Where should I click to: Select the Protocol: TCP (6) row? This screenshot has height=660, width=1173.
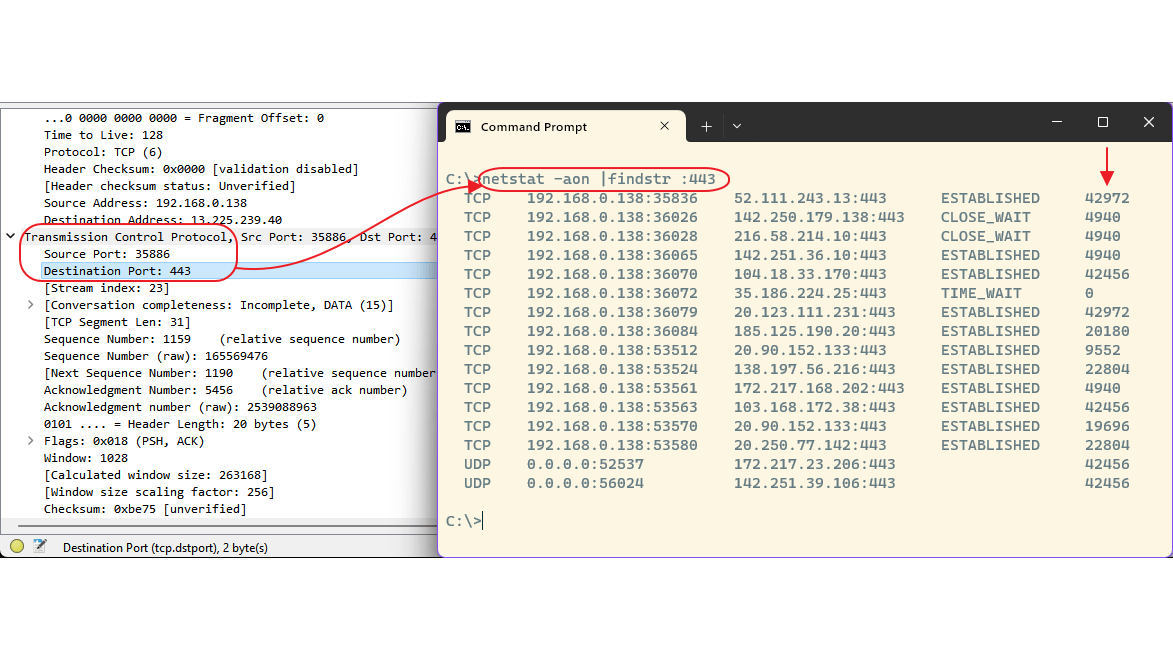click(x=103, y=152)
